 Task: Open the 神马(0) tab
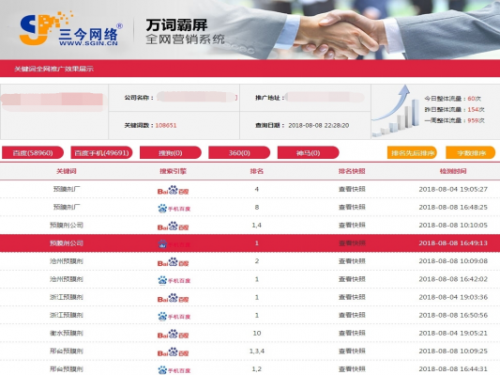pyautogui.click(x=308, y=153)
